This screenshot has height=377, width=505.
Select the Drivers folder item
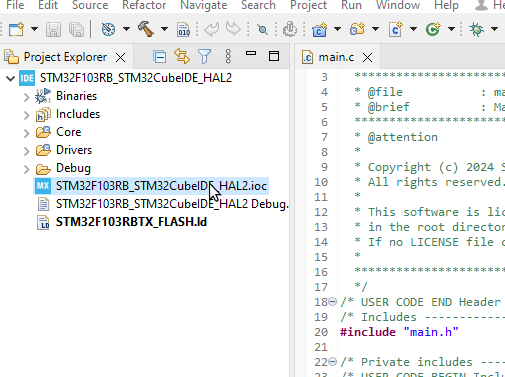(74, 150)
